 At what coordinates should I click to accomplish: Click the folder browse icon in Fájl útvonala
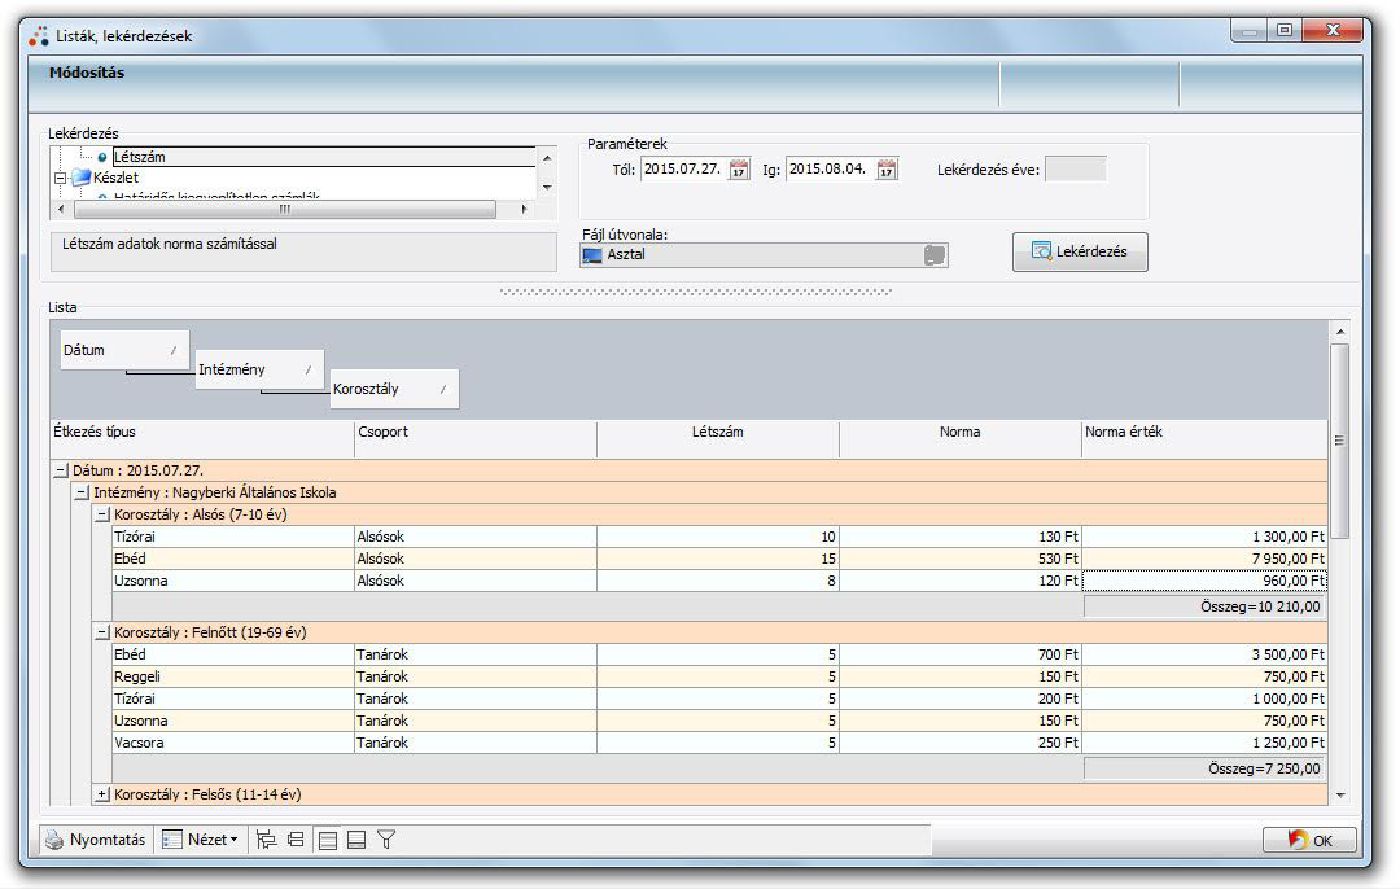[934, 255]
